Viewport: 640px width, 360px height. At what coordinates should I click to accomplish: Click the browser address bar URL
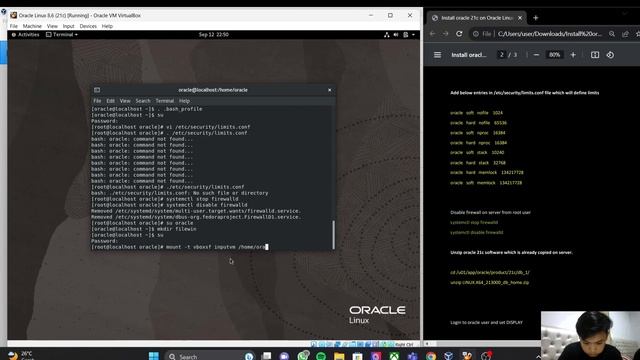point(549,34)
